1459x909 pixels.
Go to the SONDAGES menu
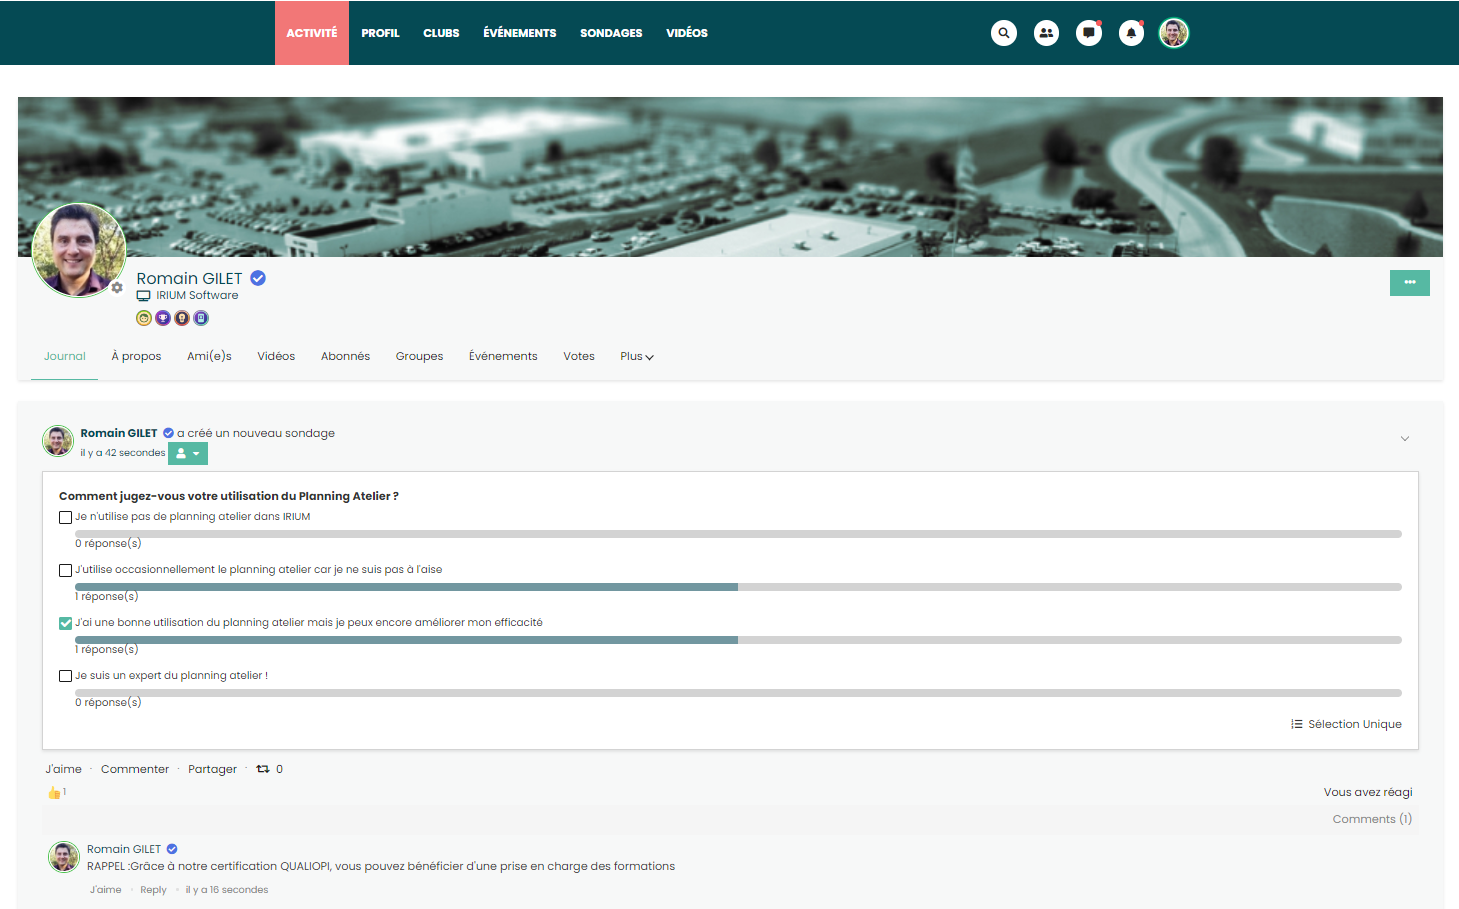tap(611, 33)
